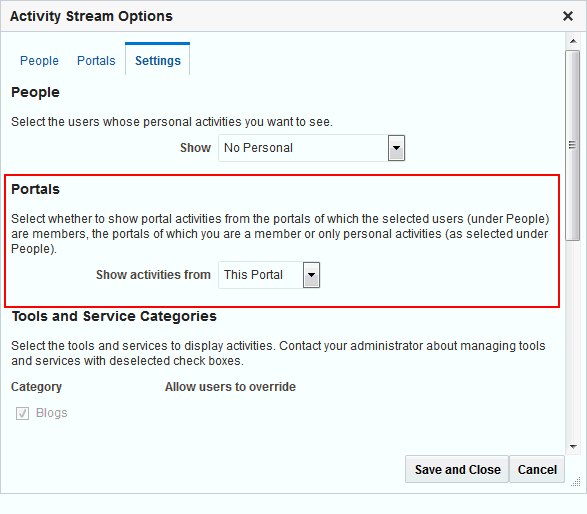Close the Activity Stream Options dialog
587x514 pixels.
(x=568, y=16)
